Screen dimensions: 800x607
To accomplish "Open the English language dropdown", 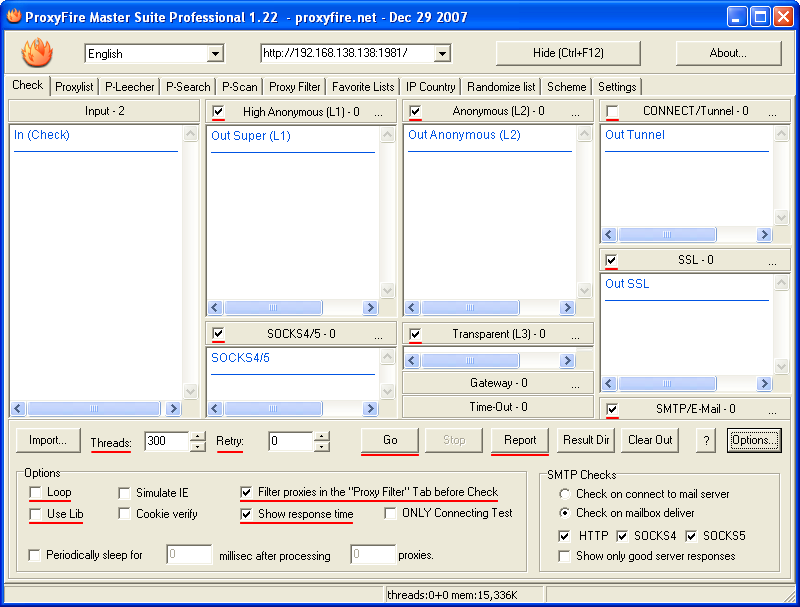I will coord(216,54).
